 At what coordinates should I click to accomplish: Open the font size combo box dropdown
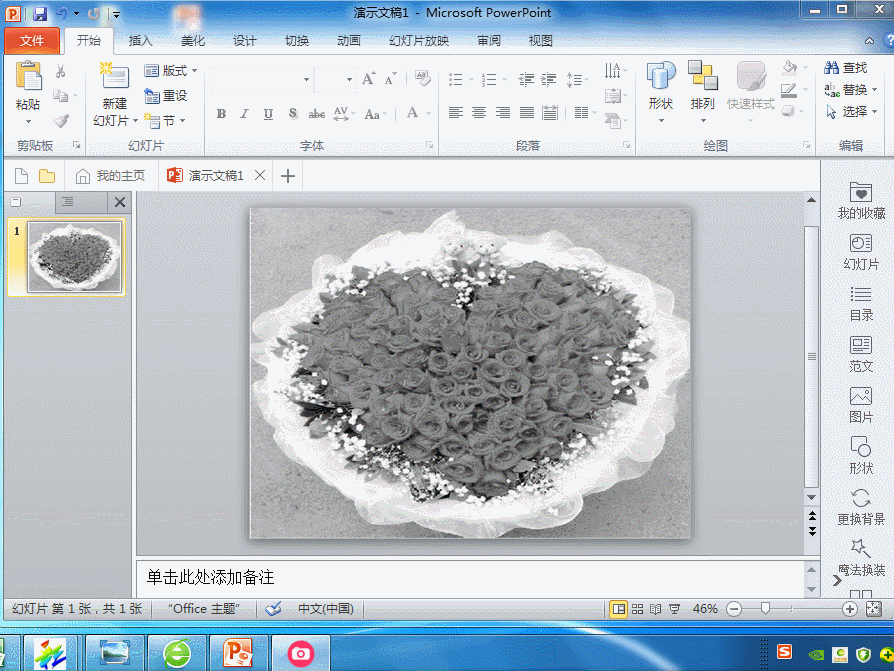coord(350,79)
